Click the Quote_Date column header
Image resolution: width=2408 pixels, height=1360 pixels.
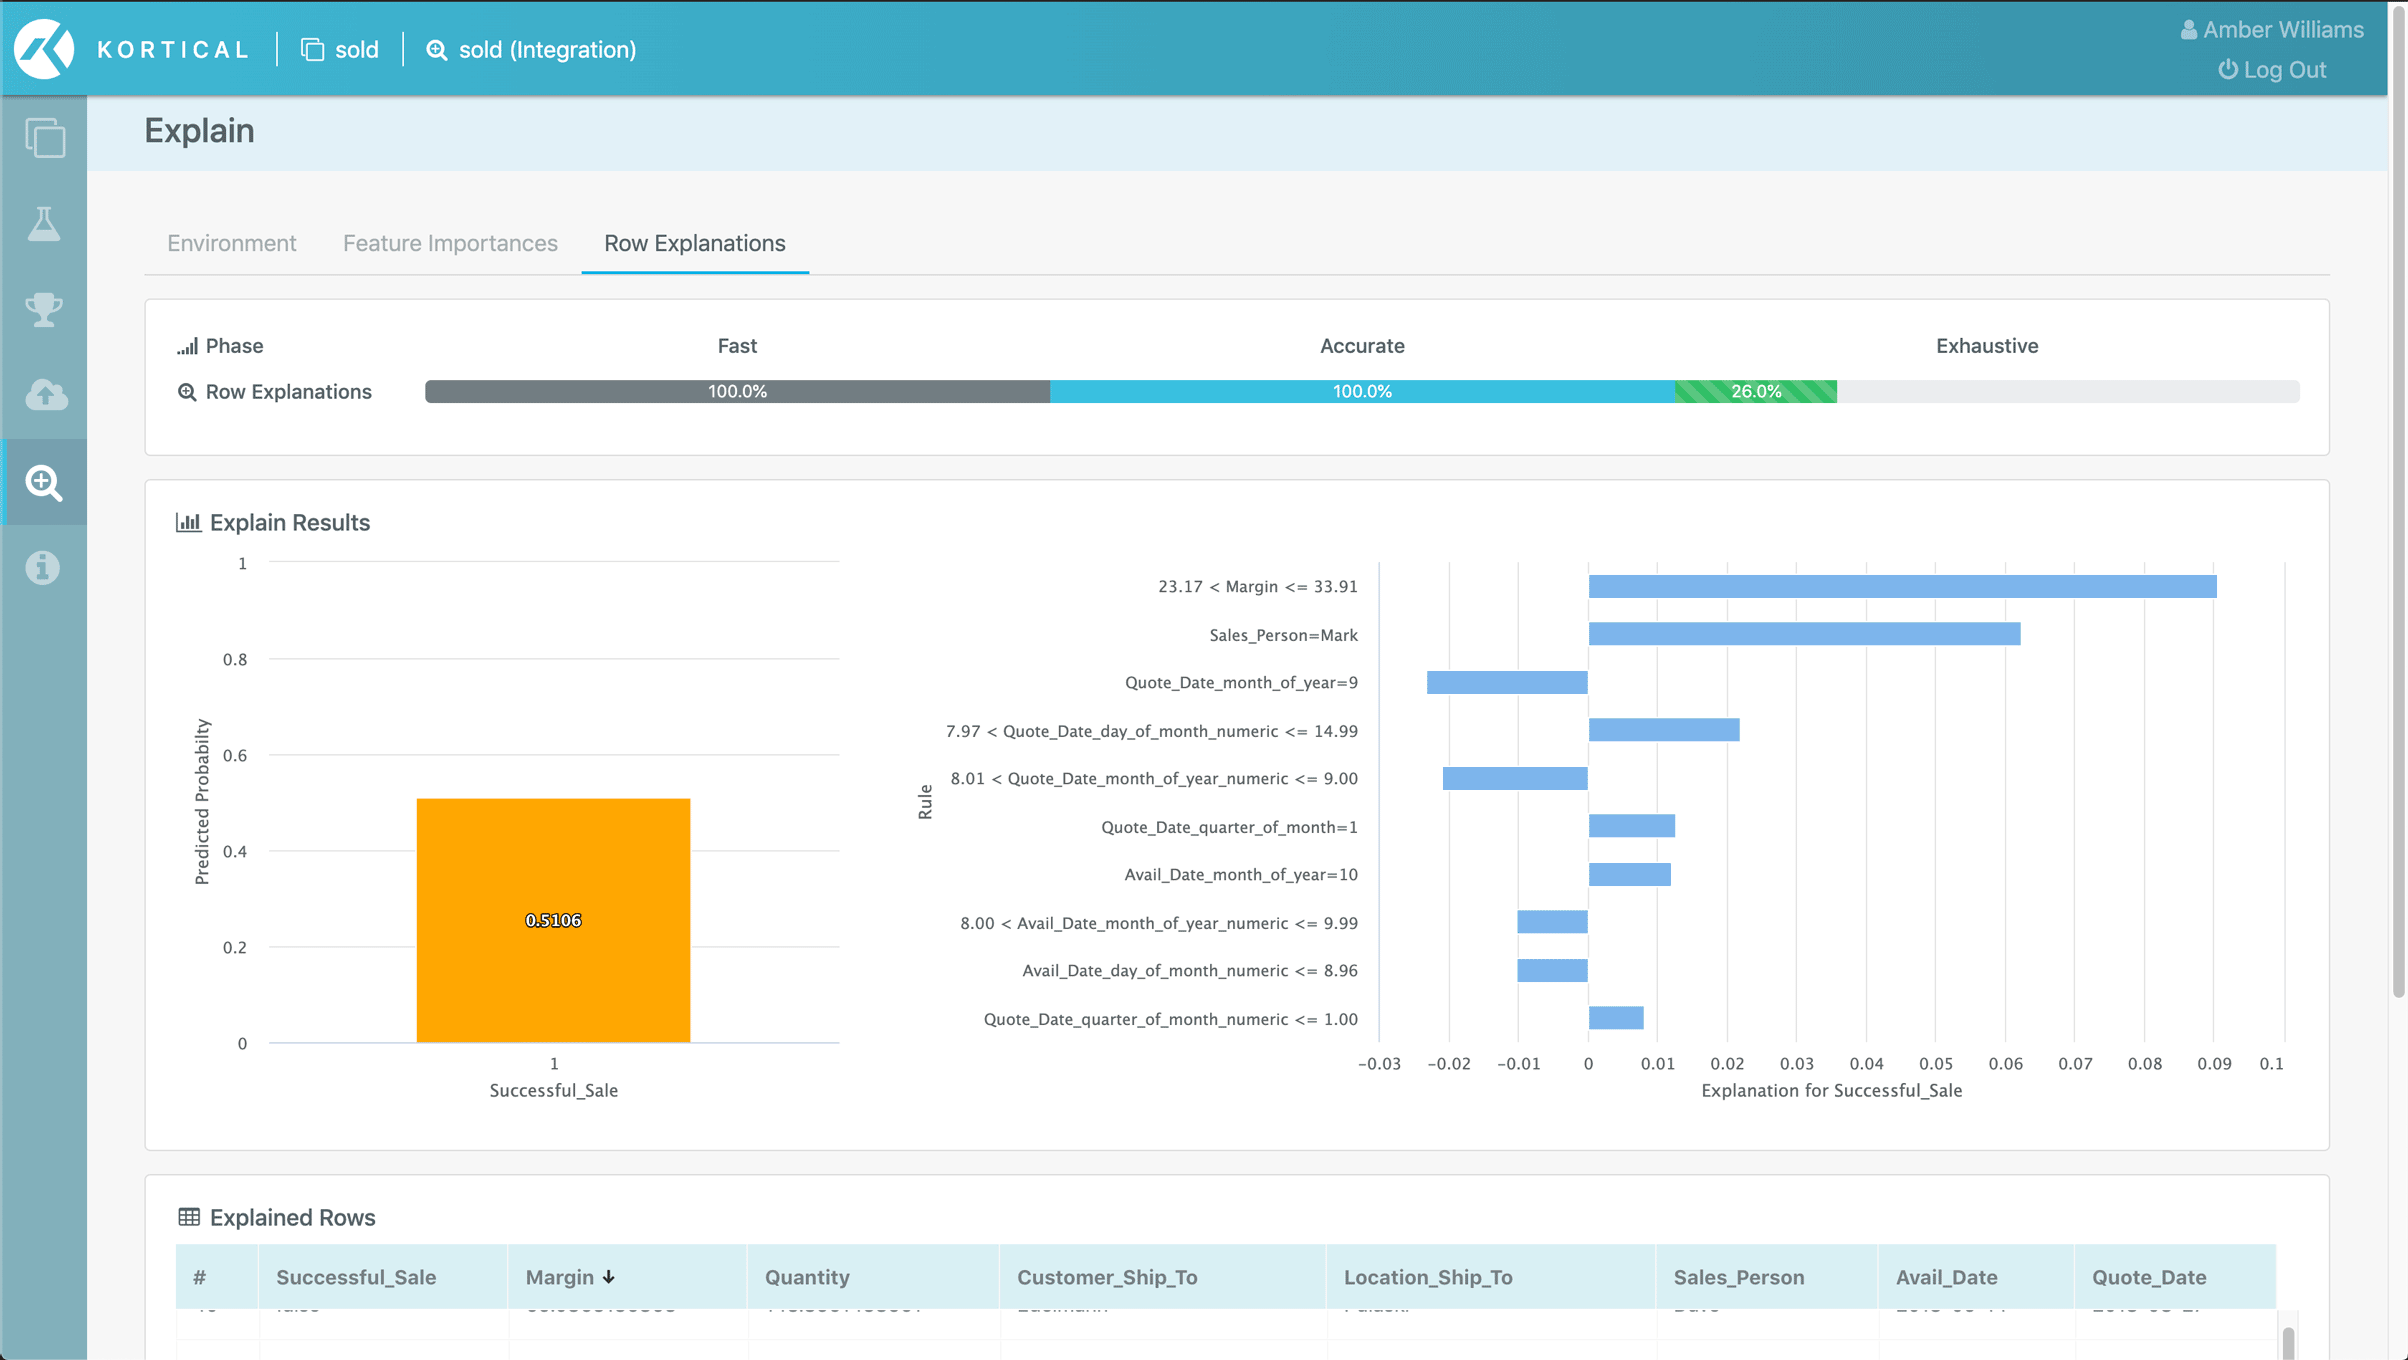pyautogui.click(x=2148, y=1277)
